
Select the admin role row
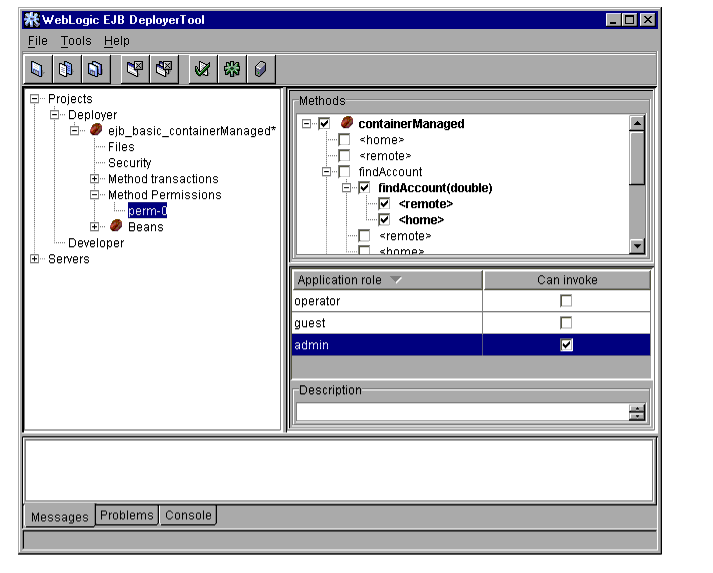[471, 345]
